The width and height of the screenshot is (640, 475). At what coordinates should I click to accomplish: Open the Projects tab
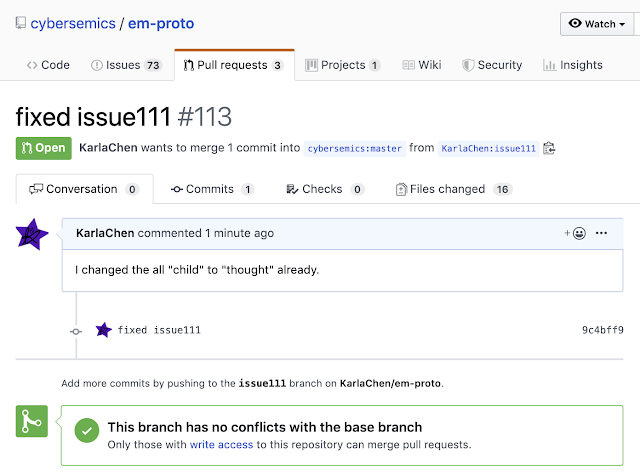[x=343, y=65]
